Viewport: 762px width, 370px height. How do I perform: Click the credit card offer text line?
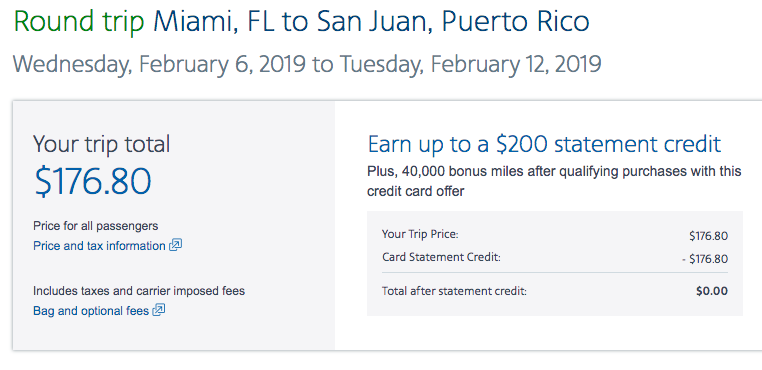416,192
